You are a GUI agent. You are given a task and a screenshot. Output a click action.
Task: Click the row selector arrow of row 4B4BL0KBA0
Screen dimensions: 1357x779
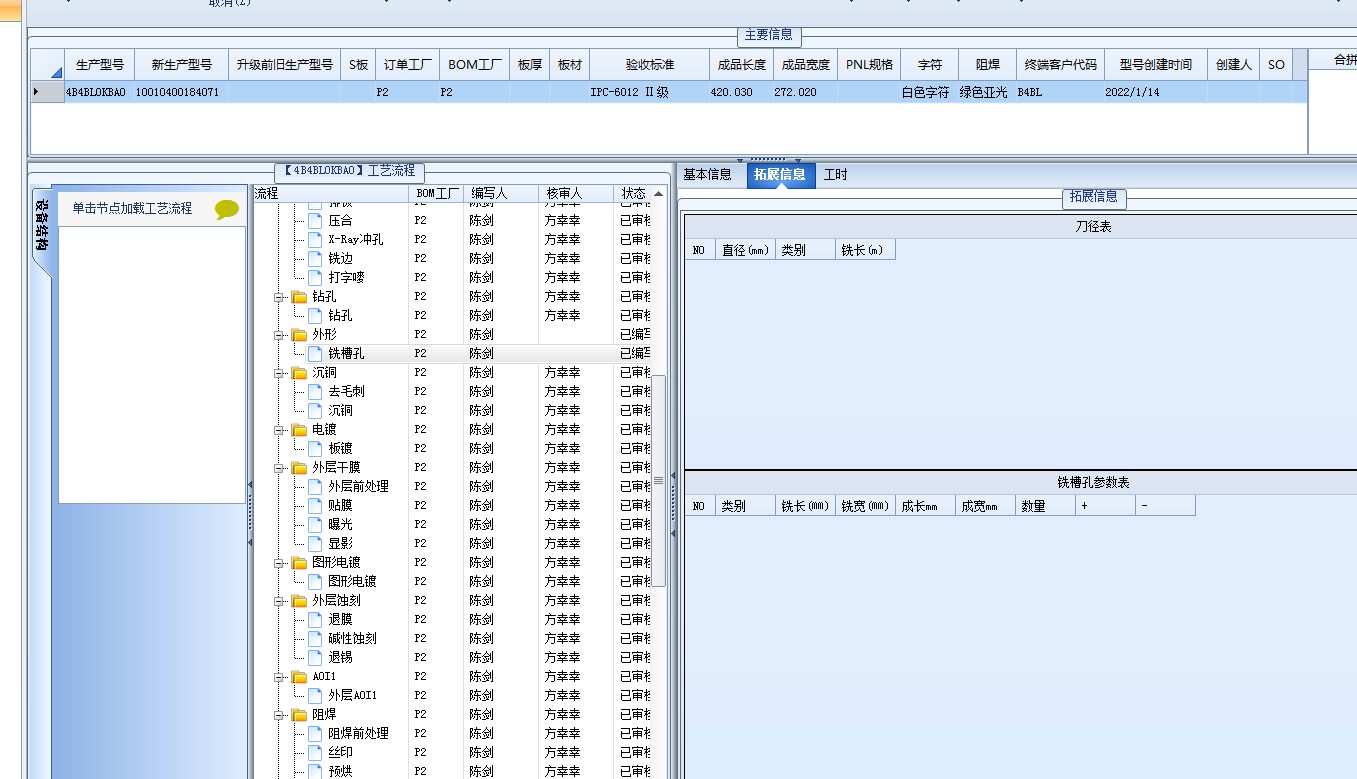[x=38, y=92]
